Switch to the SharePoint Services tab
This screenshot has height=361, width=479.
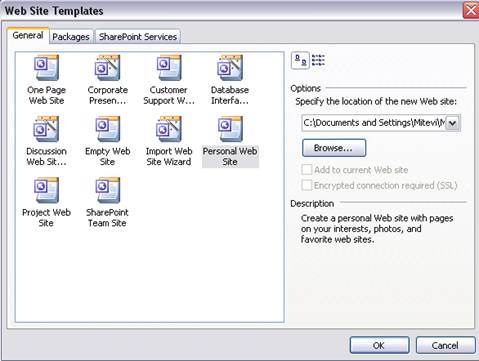pos(138,37)
